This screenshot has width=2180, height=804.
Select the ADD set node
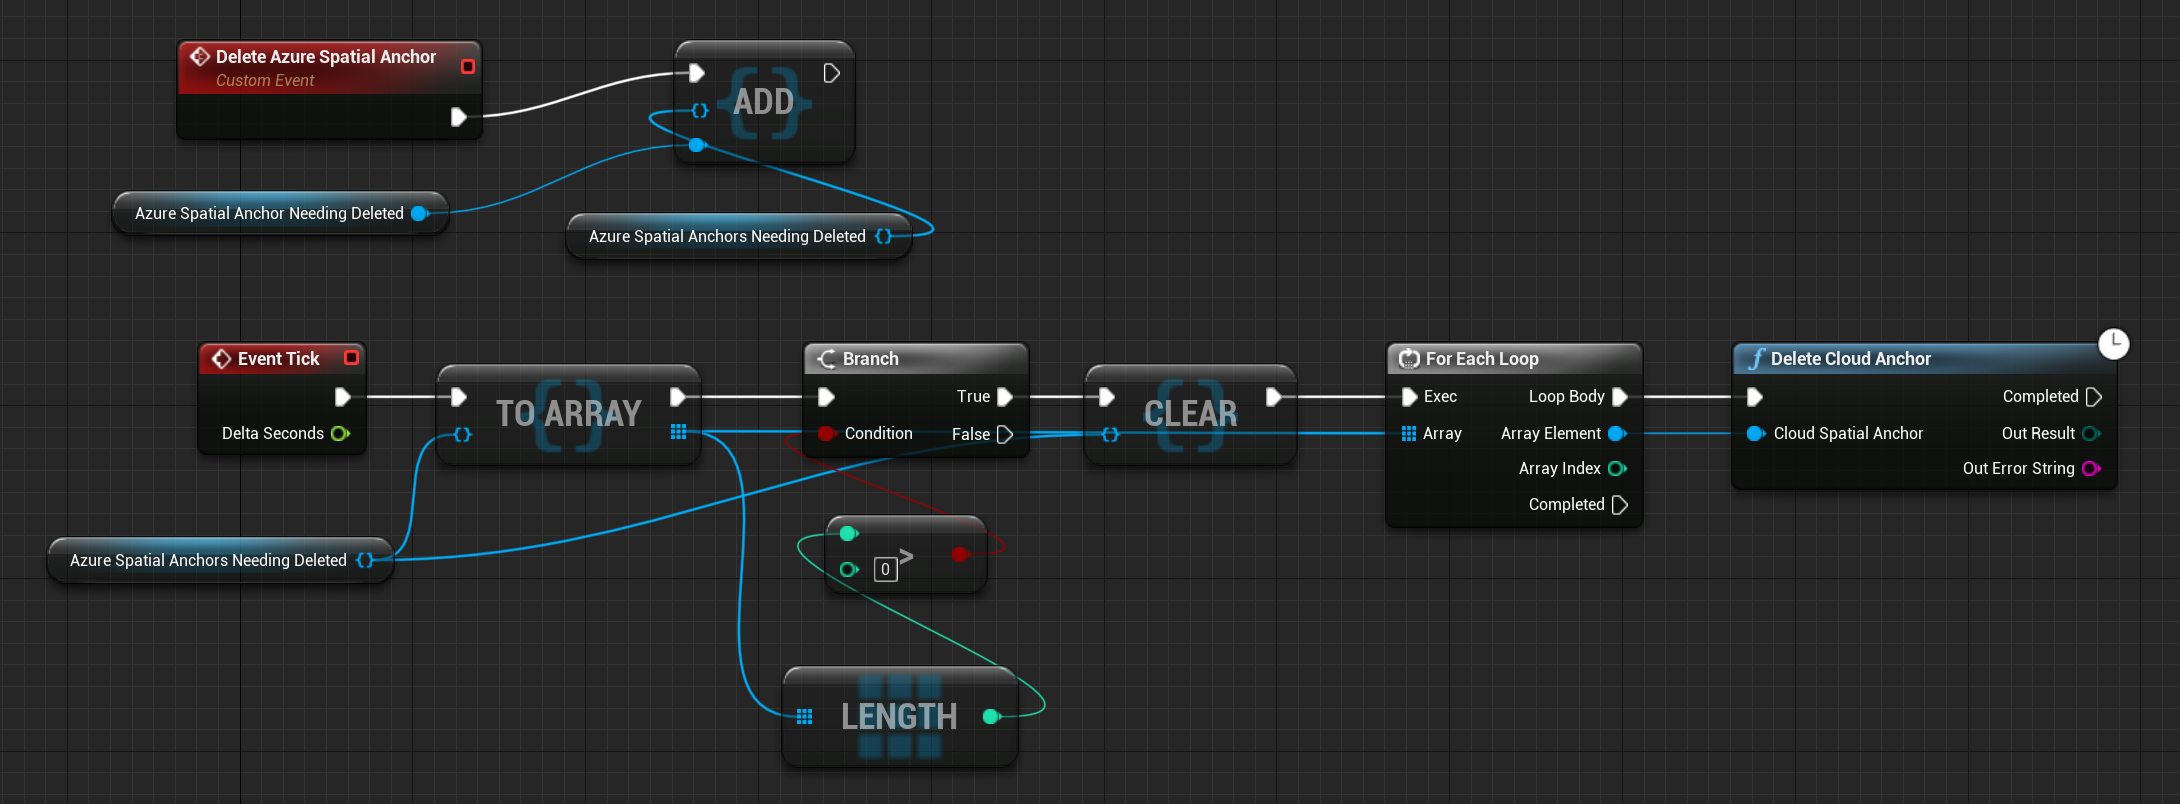pyautogui.click(x=764, y=101)
